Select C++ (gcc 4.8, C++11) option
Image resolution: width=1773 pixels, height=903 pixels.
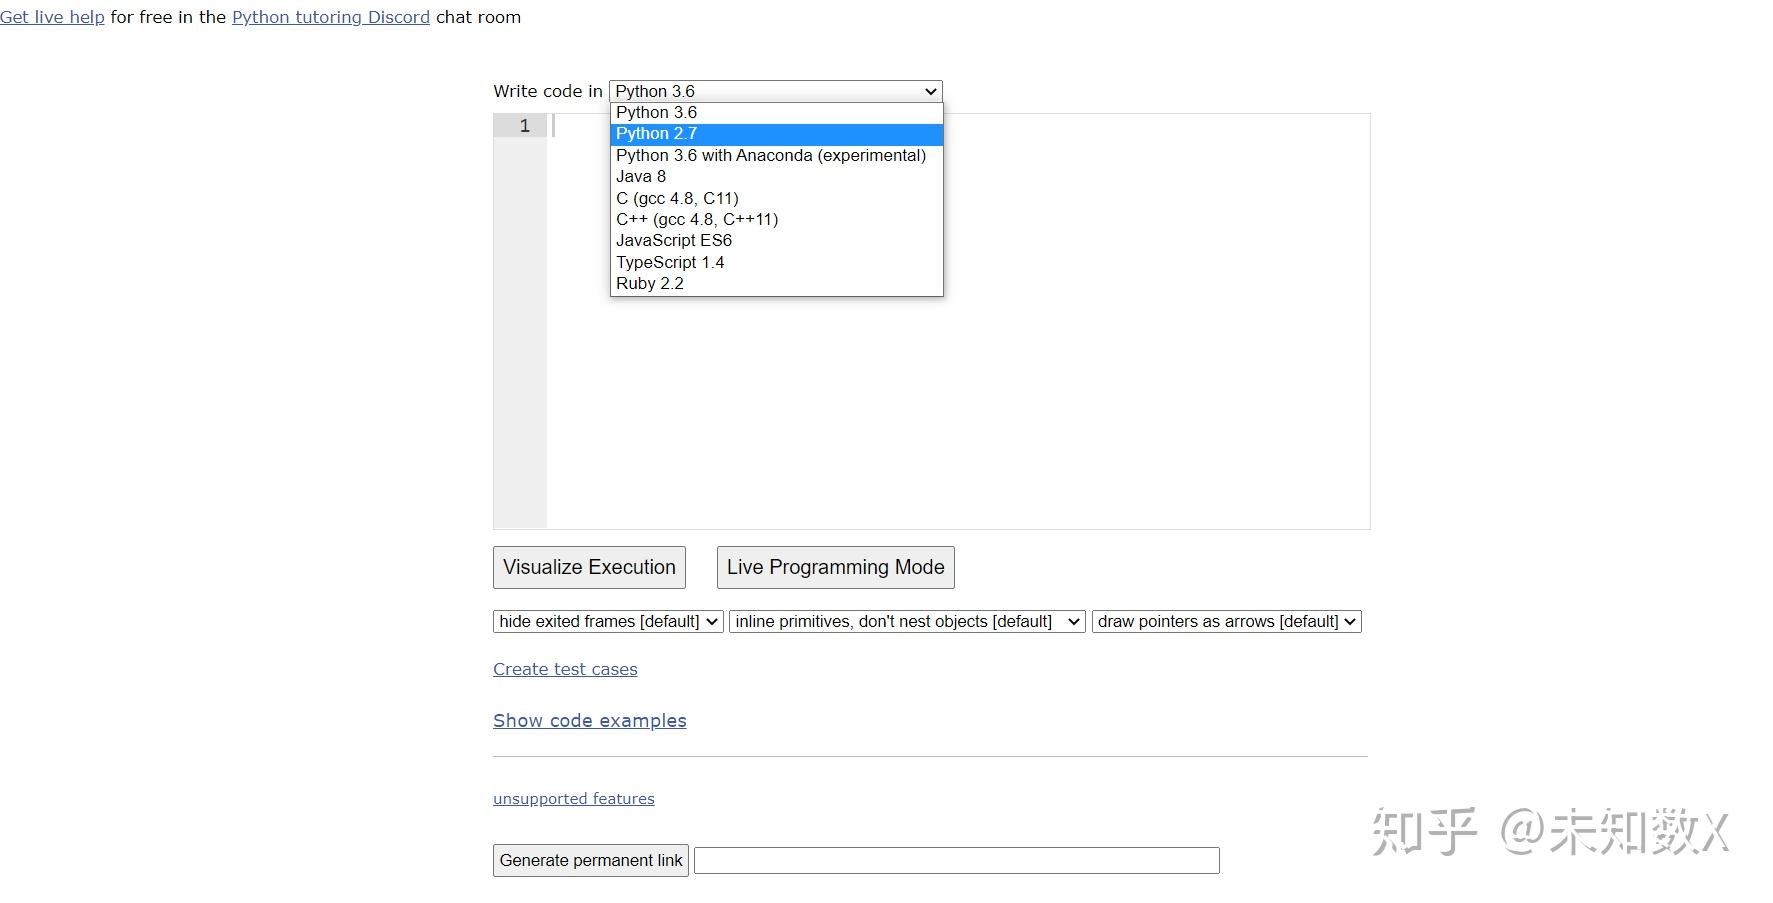click(x=697, y=219)
